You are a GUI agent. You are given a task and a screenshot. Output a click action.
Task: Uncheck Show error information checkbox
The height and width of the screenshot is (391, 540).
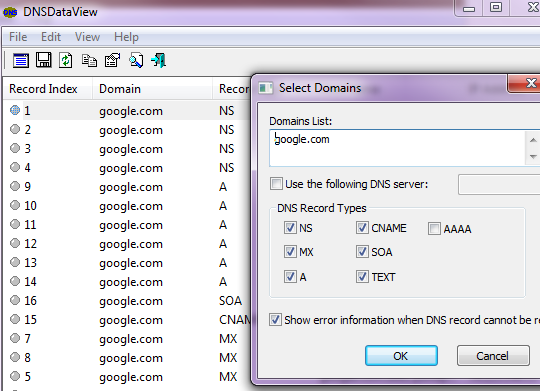coord(275,320)
